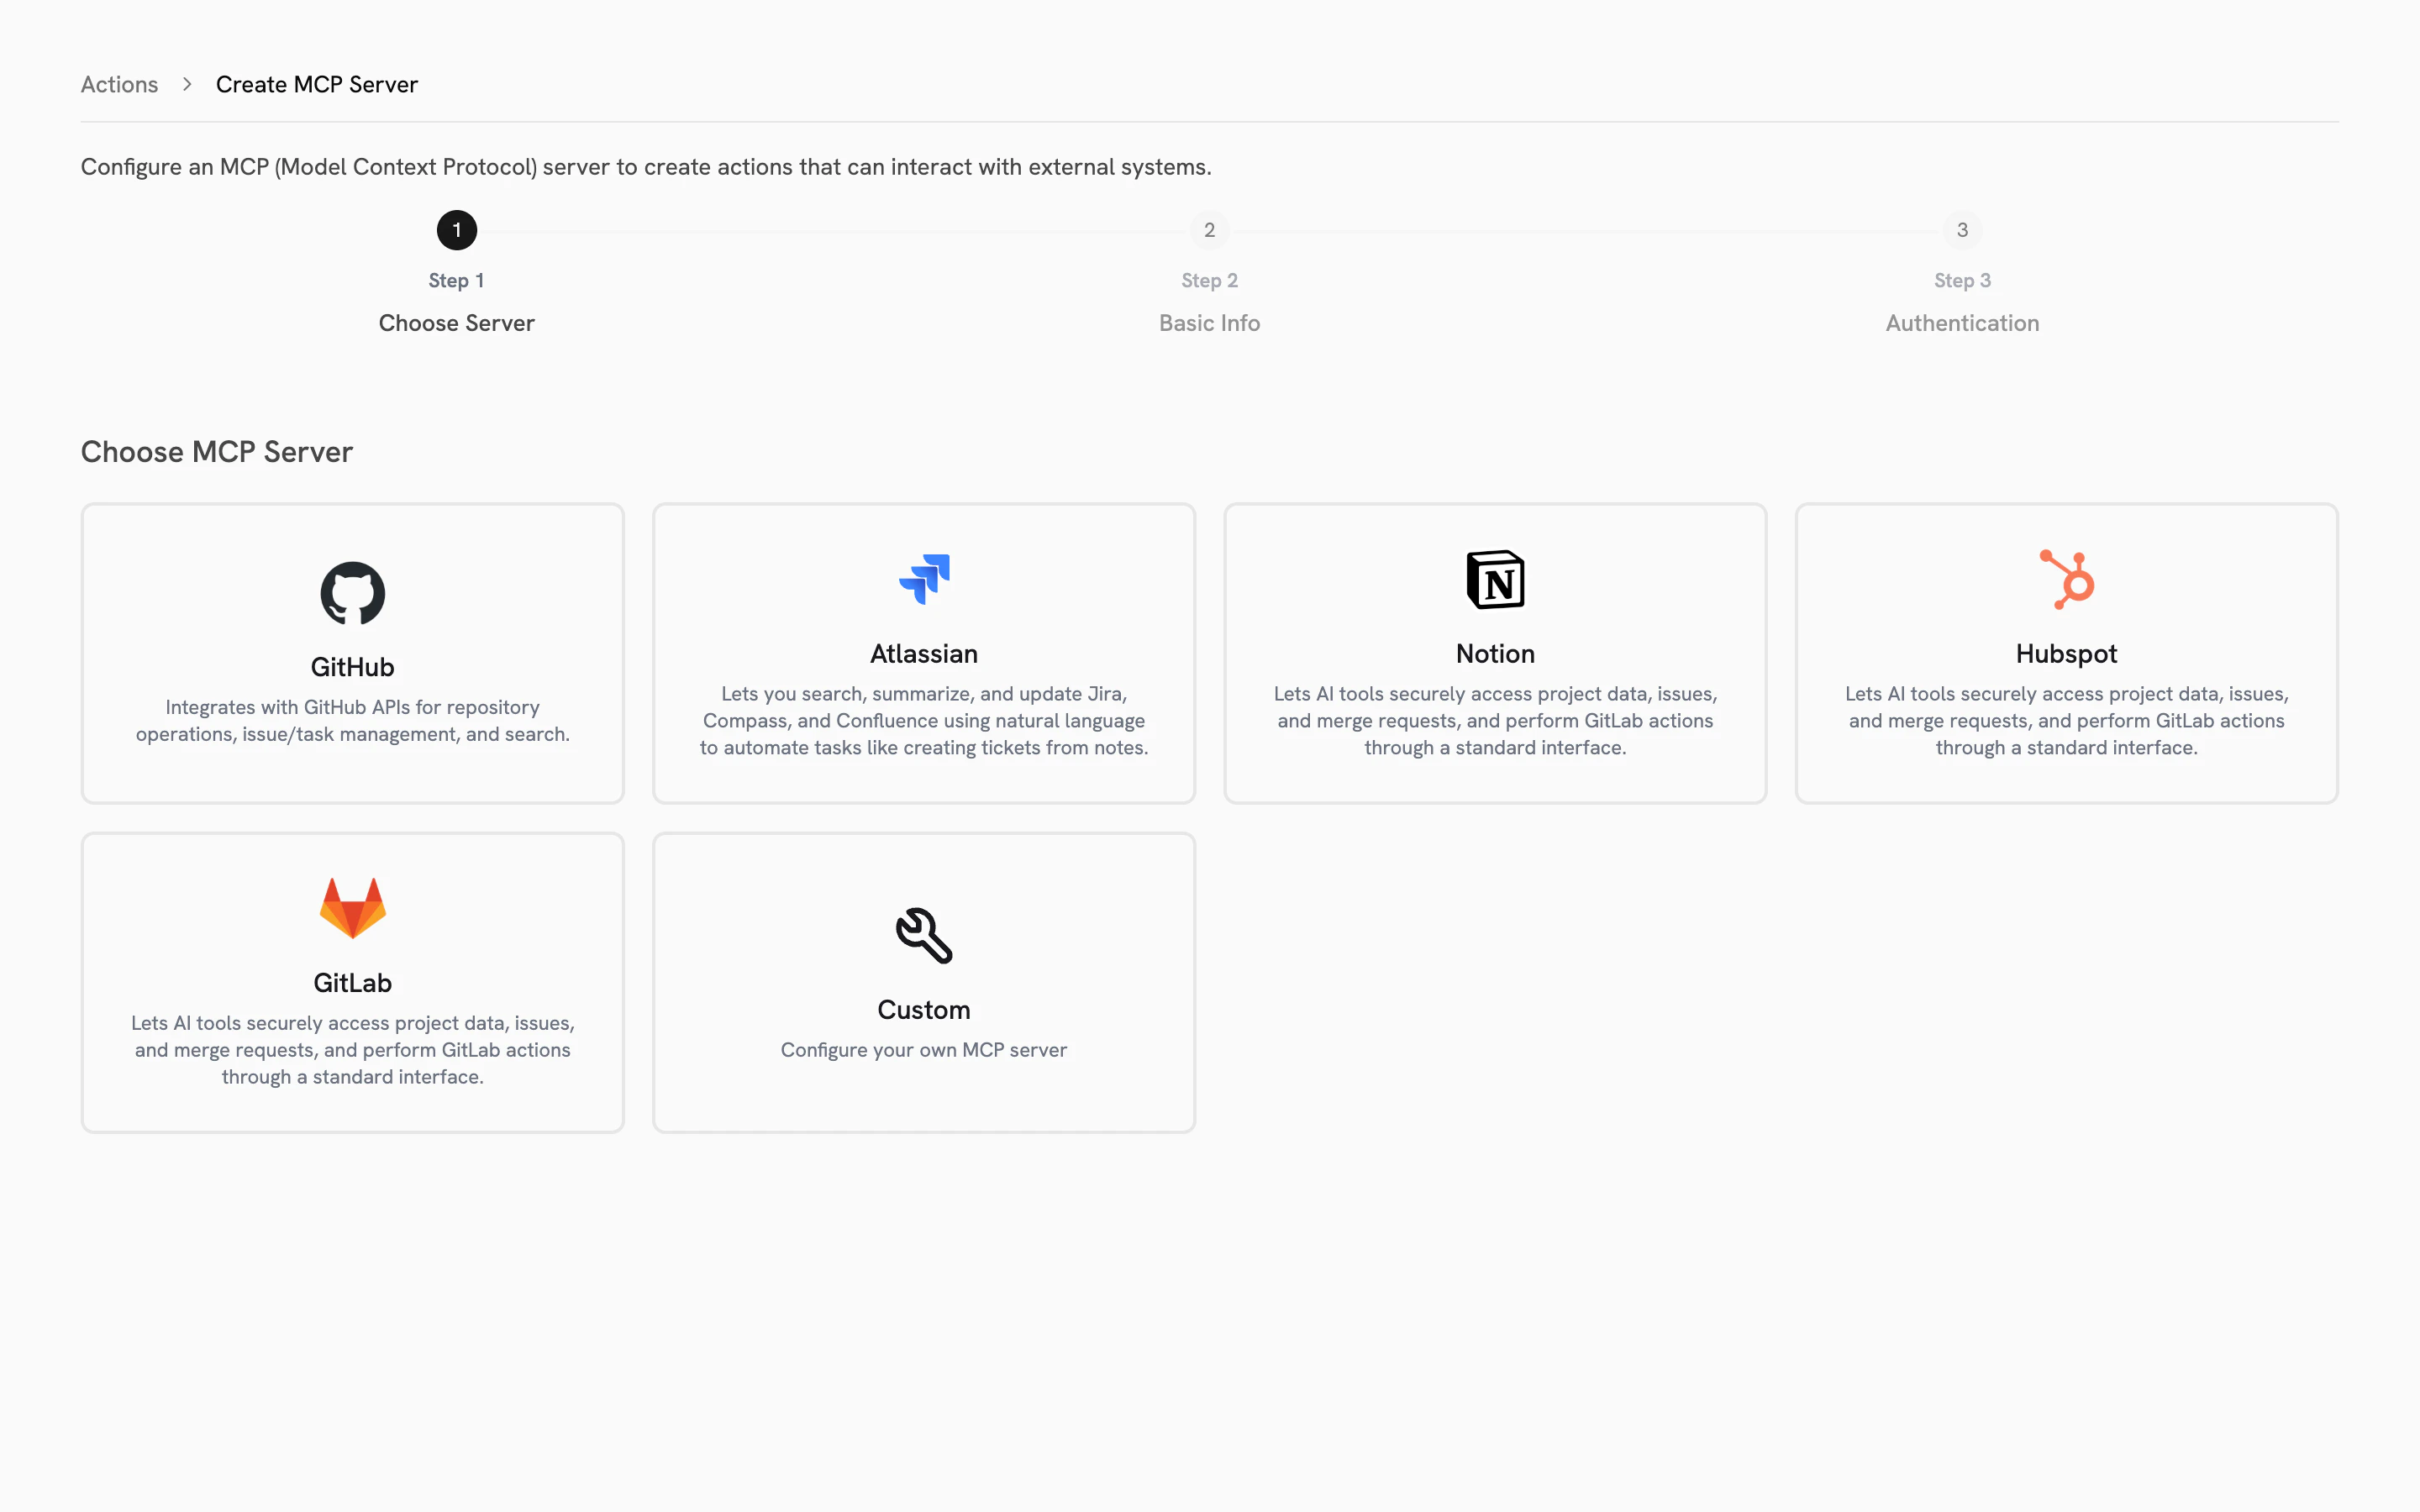Viewport: 2420px width, 1512px height.
Task: Select the GitHub server card
Action: point(352,653)
